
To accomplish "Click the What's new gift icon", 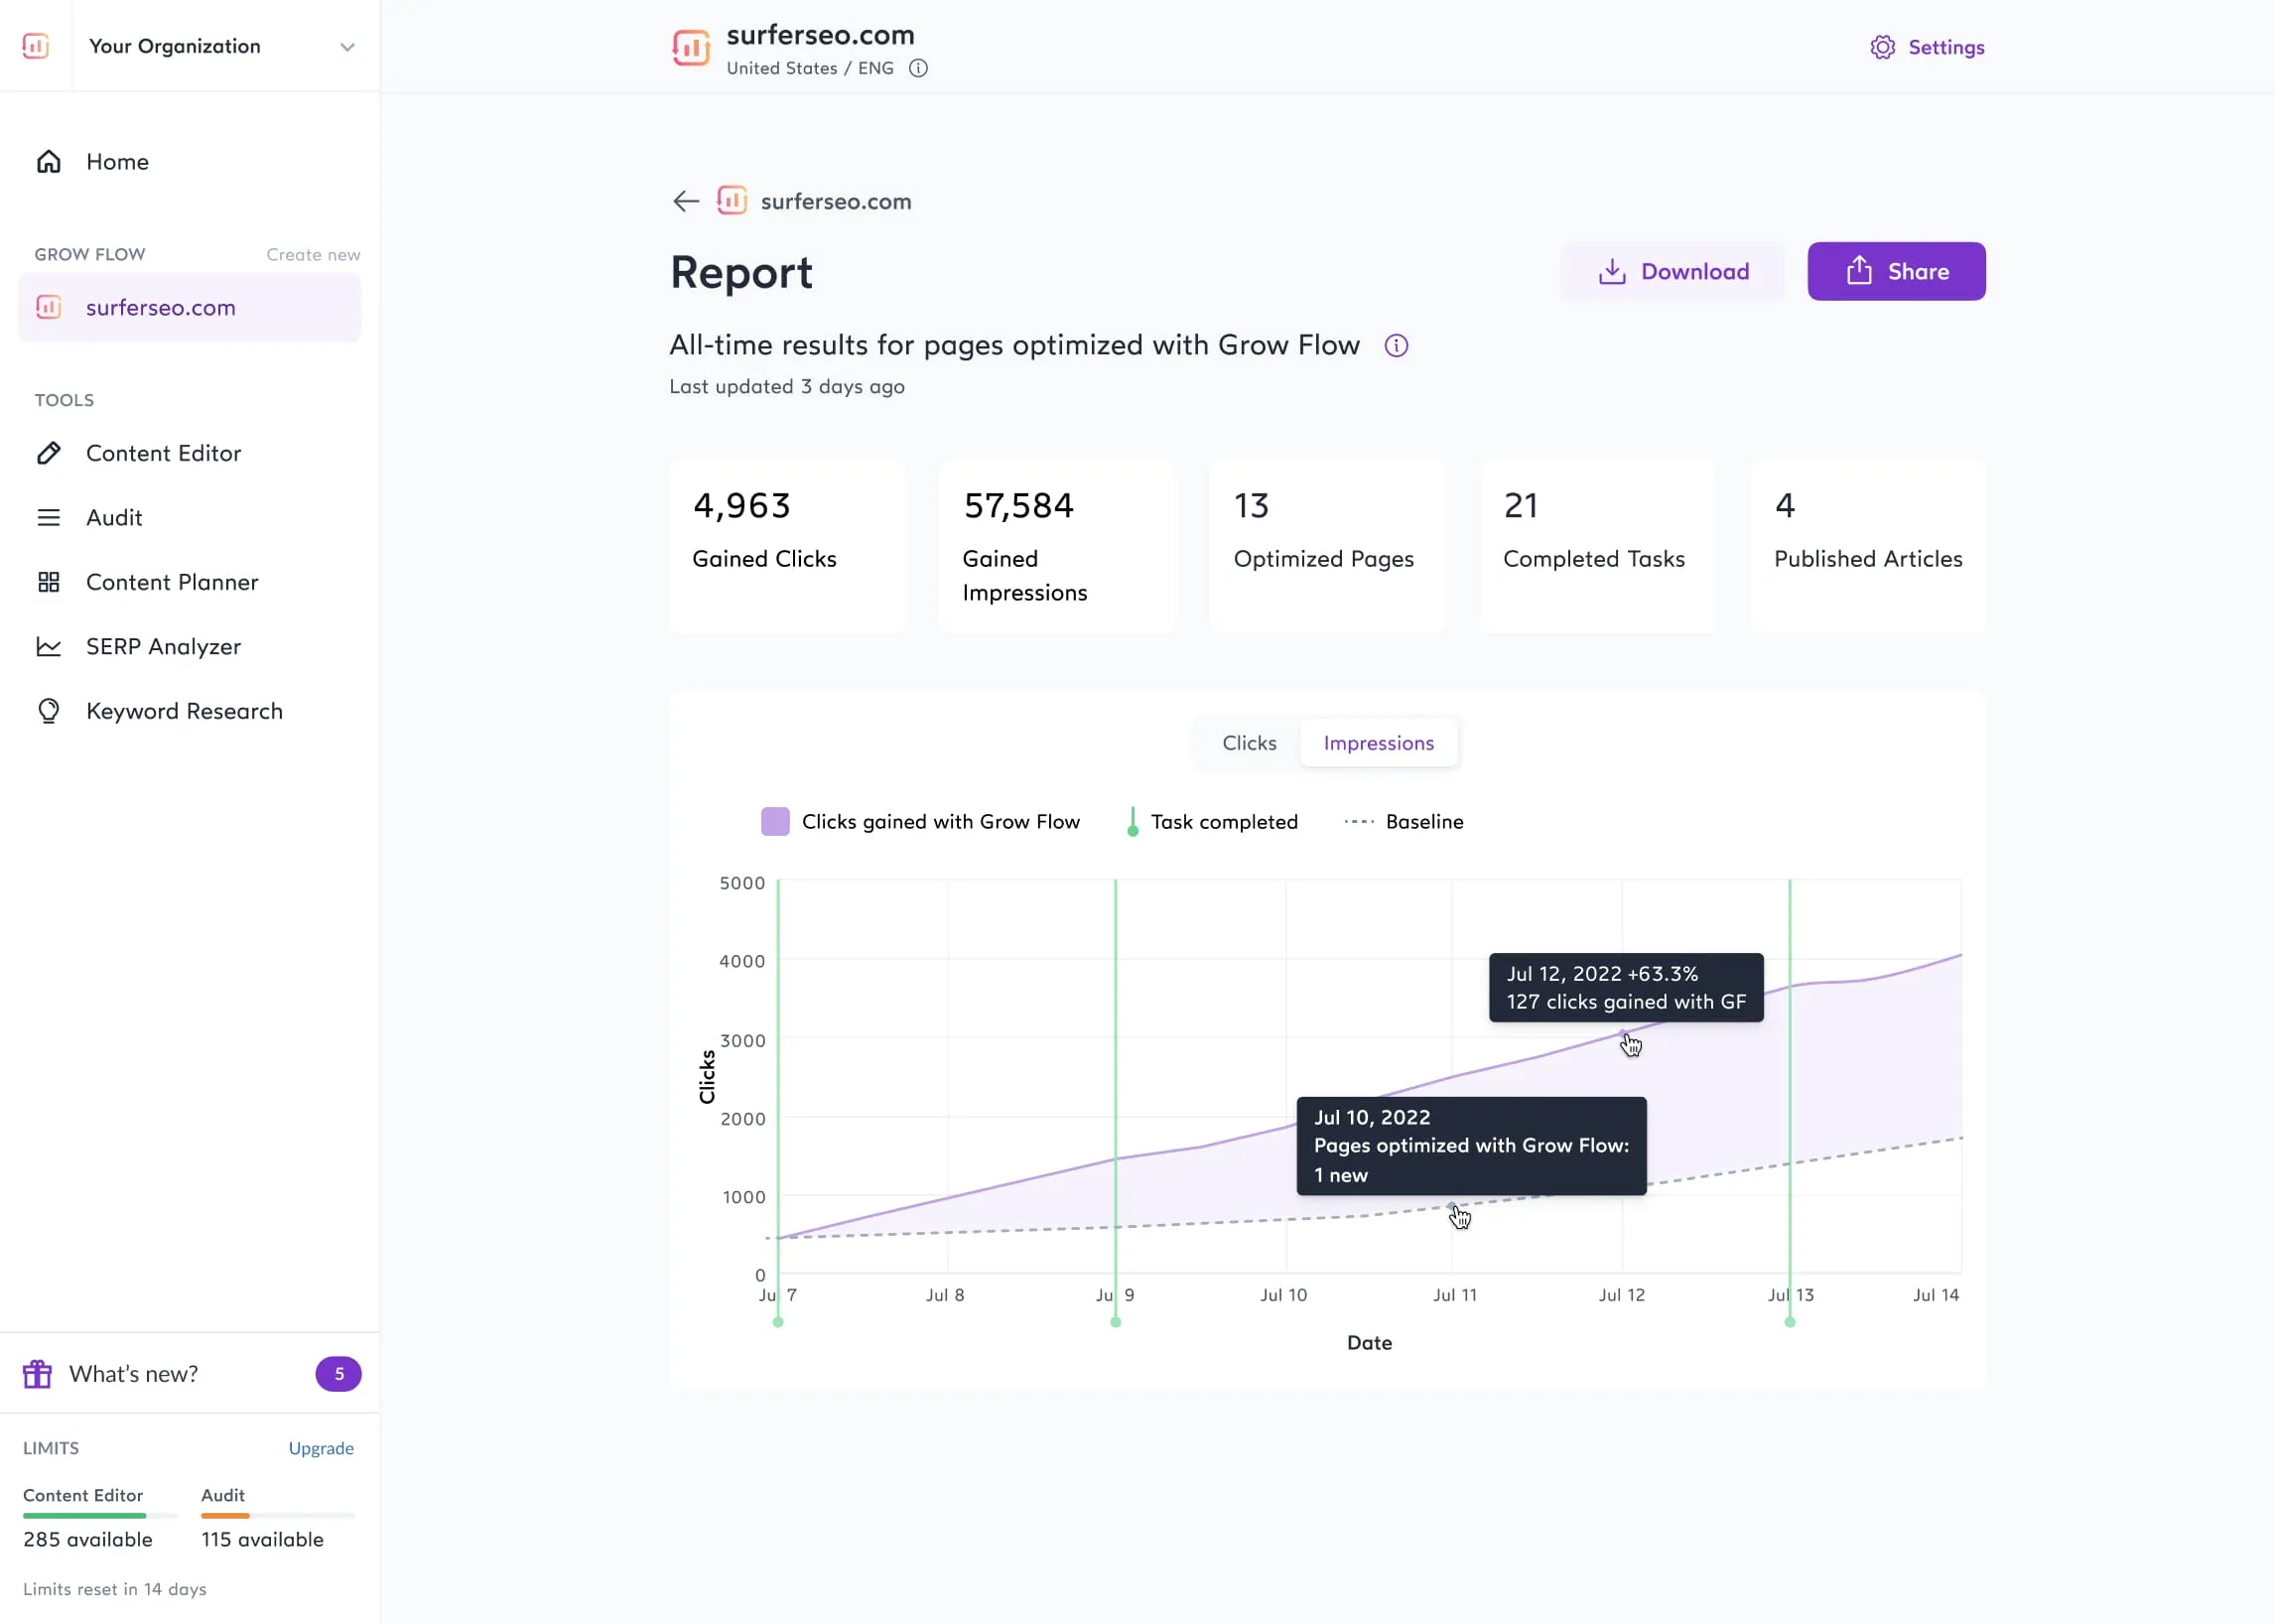I will tap(37, 1373).
